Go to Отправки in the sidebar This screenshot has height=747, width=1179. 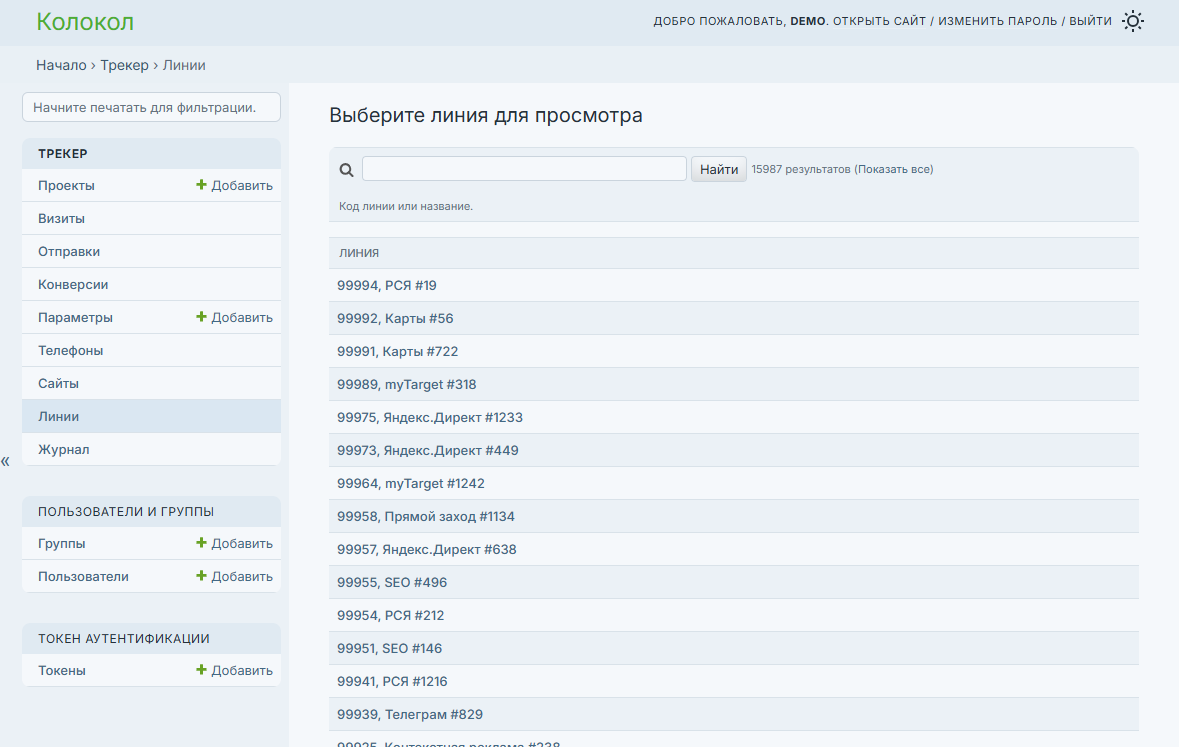(x=69, y=251)
